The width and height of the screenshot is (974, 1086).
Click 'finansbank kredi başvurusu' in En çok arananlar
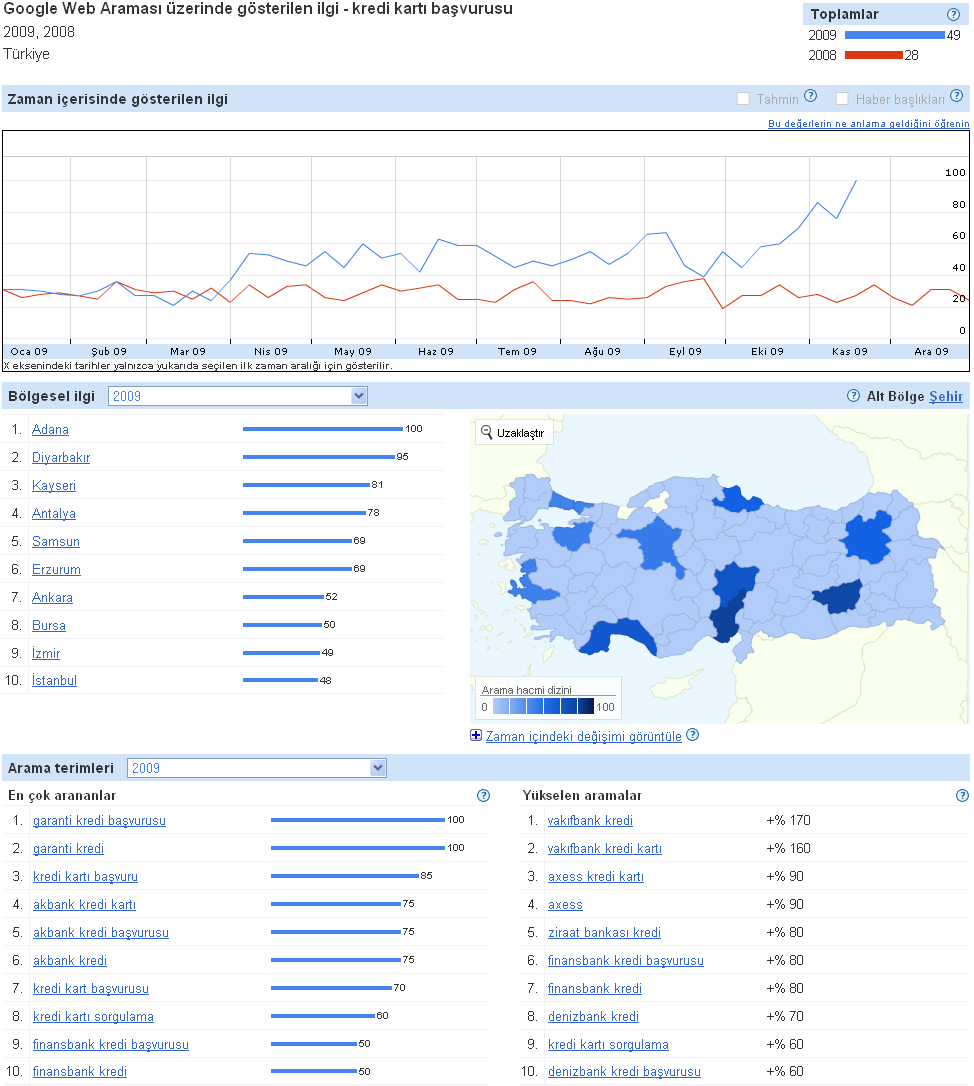(x=111, y=1044)
